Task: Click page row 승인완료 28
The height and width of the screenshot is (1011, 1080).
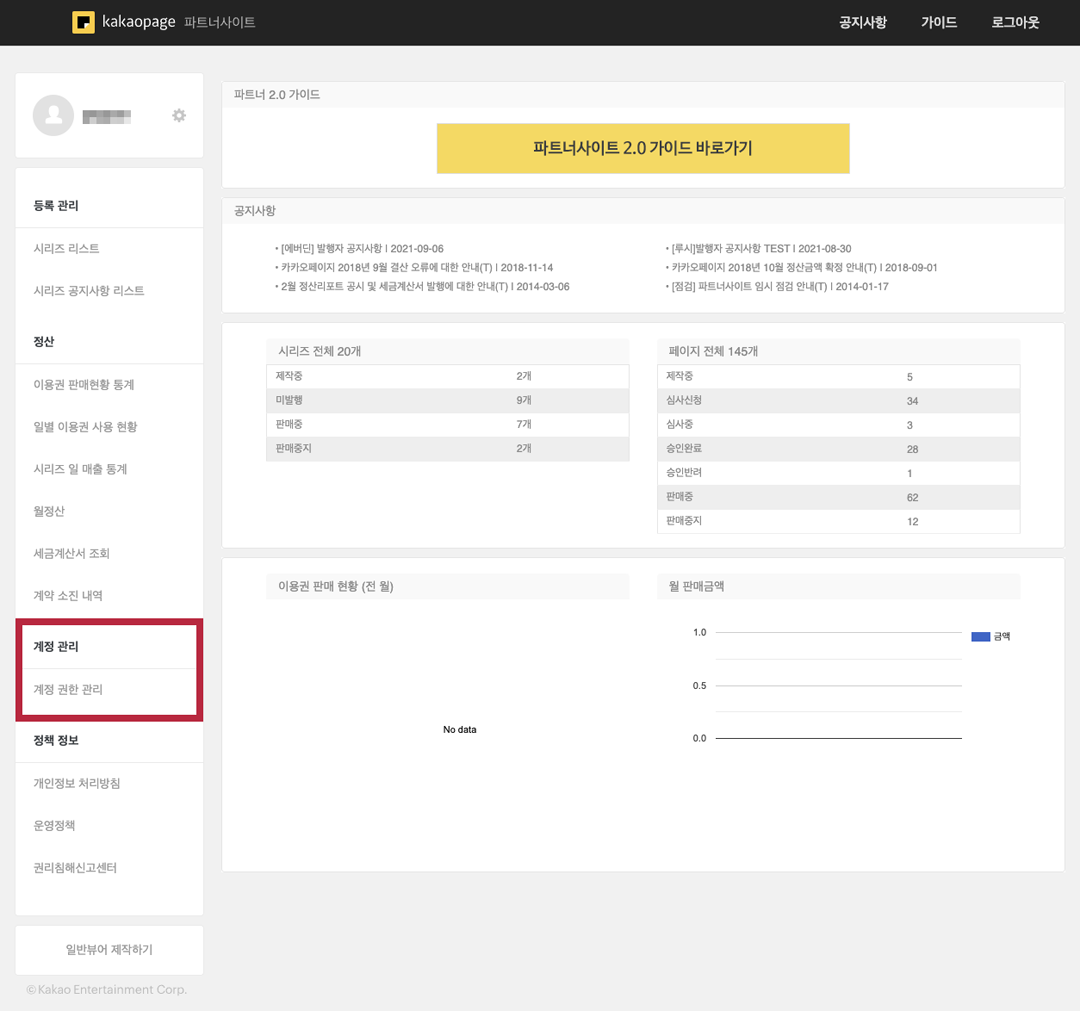Action: (x=838, y=449)
